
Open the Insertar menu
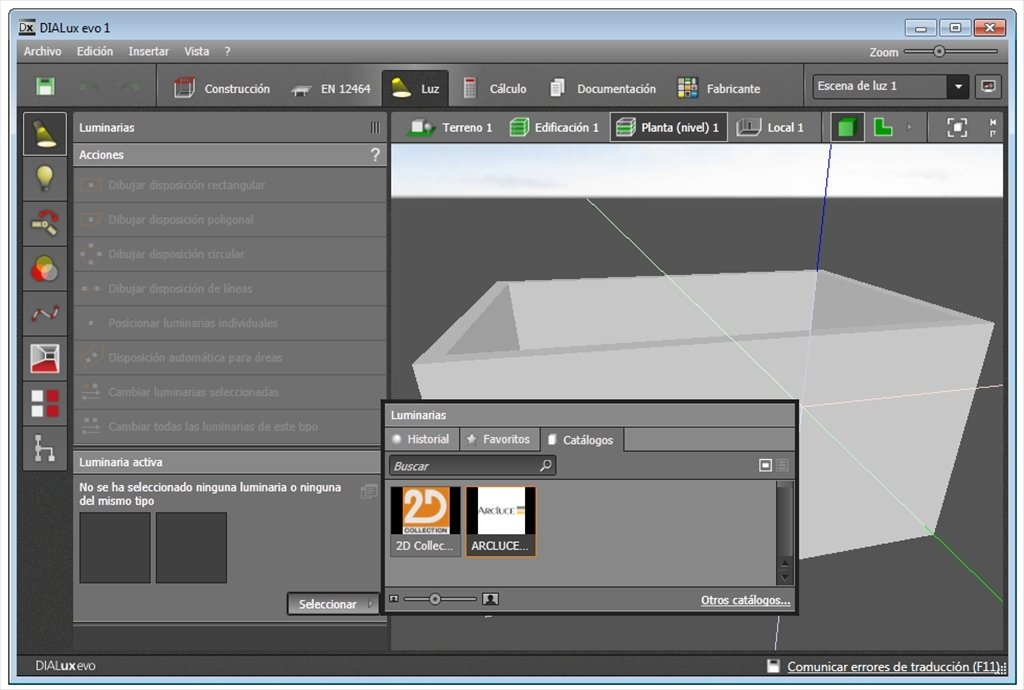148,51
